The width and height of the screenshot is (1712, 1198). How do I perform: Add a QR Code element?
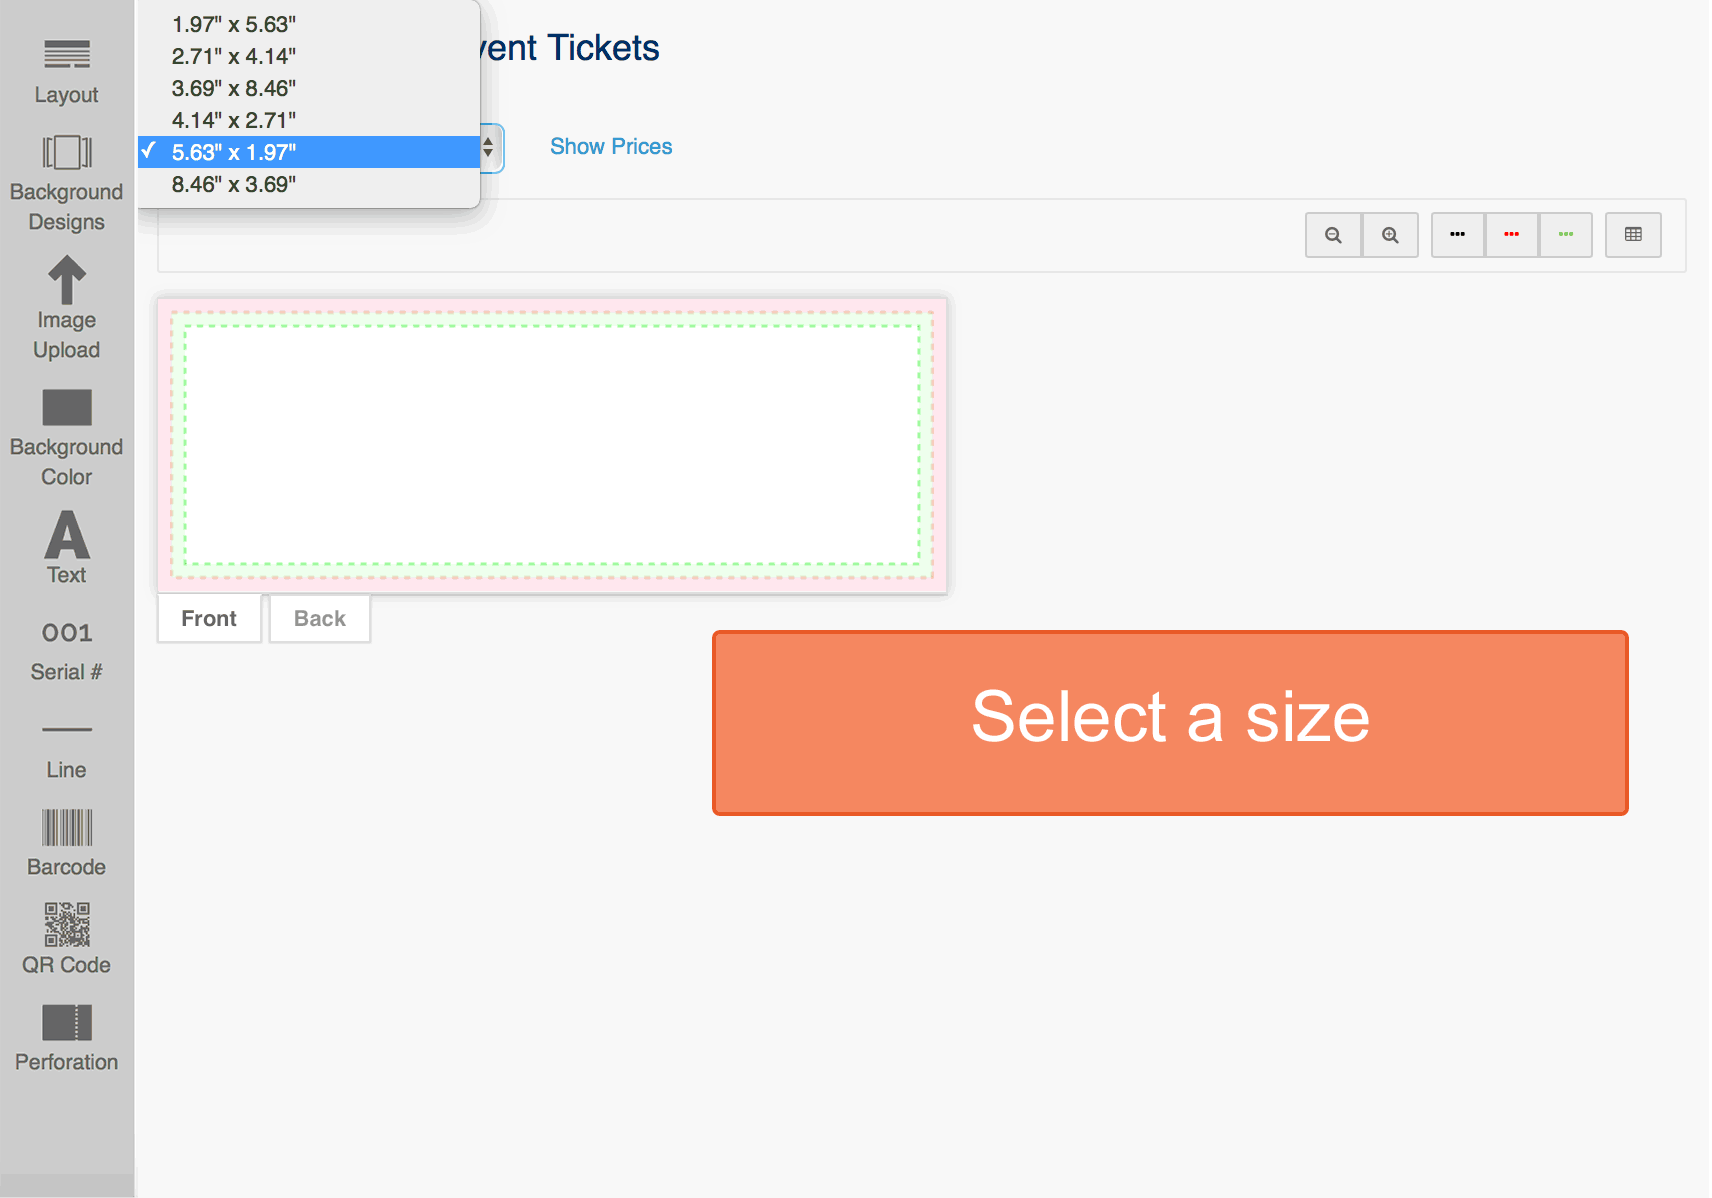tap(66, 940)
